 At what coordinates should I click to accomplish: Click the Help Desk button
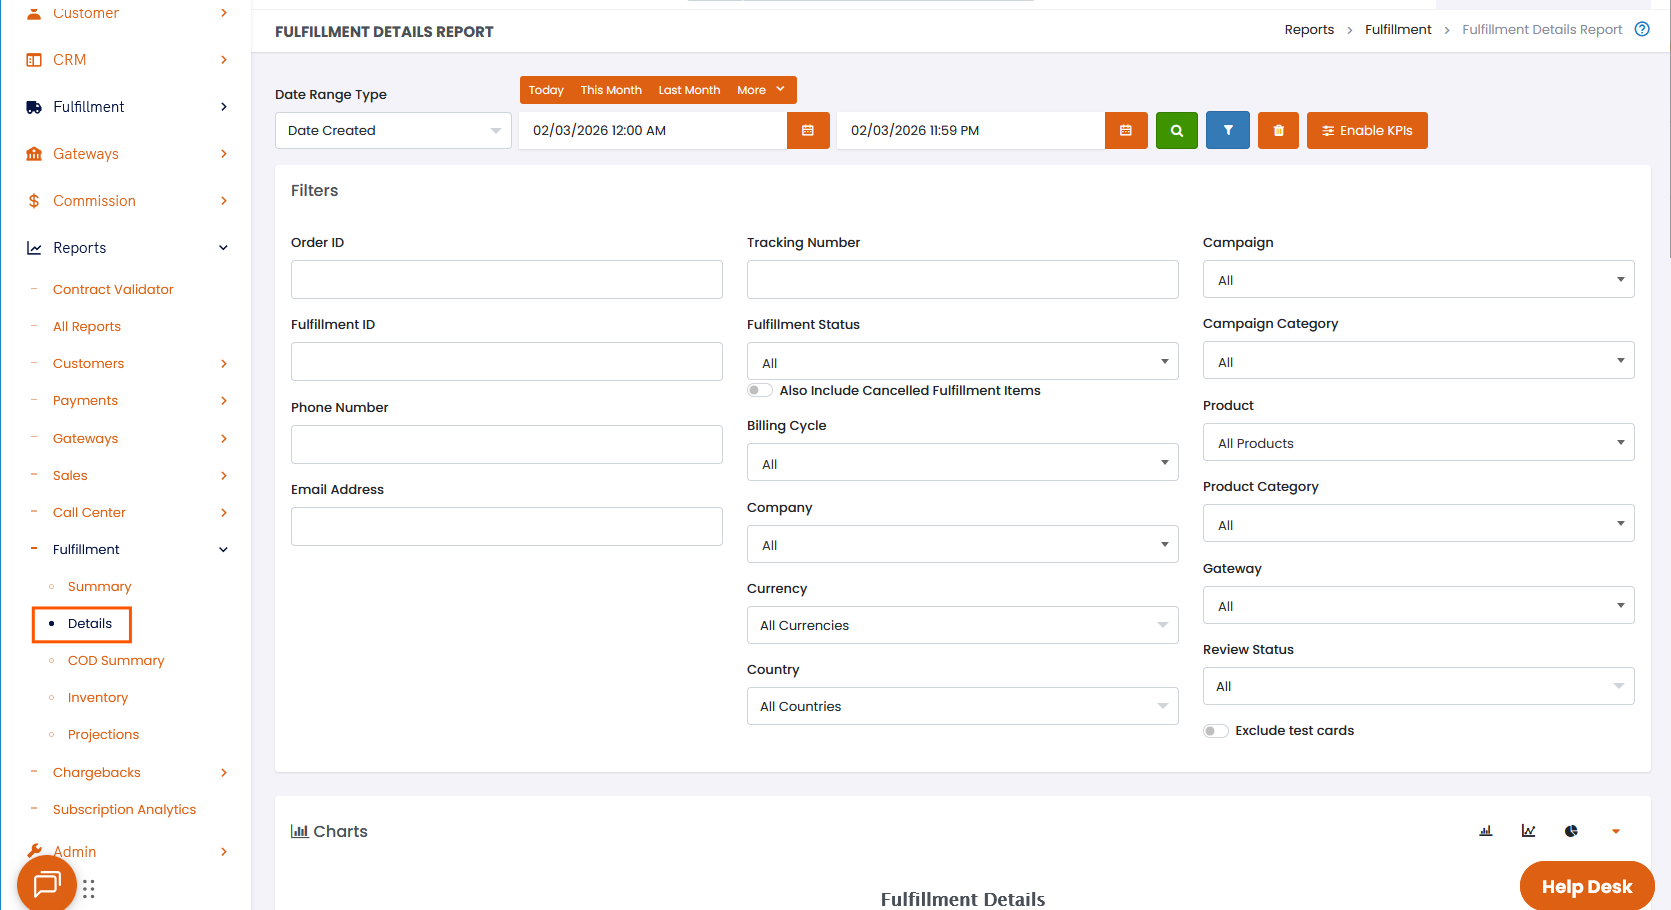click(x=1586, y=886)
